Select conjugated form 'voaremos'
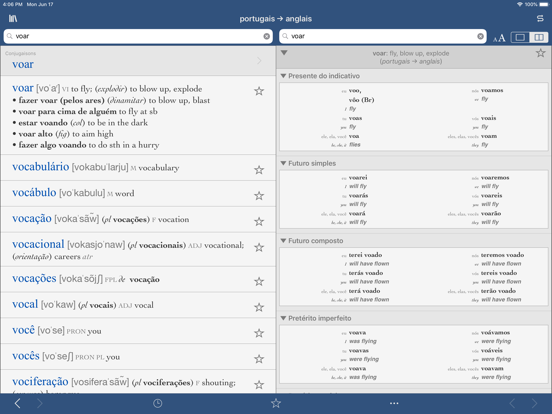 click(495, 177)
